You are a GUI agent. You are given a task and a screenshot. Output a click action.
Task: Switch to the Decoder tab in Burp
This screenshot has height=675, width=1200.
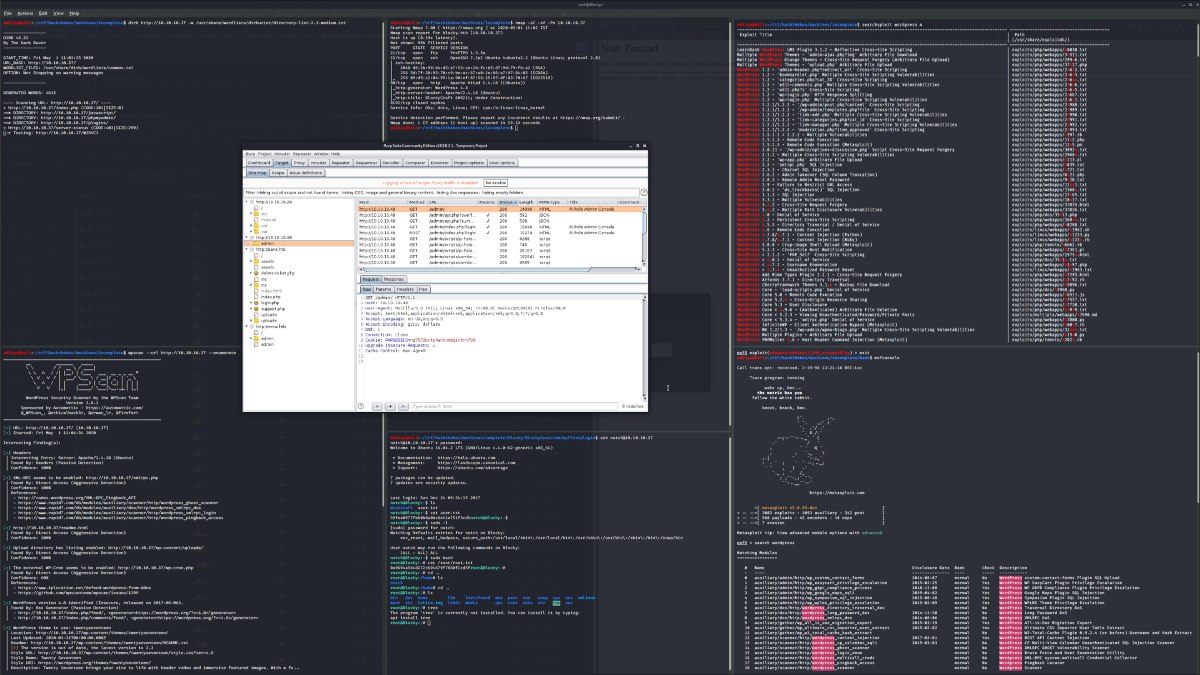pos(391,163)
